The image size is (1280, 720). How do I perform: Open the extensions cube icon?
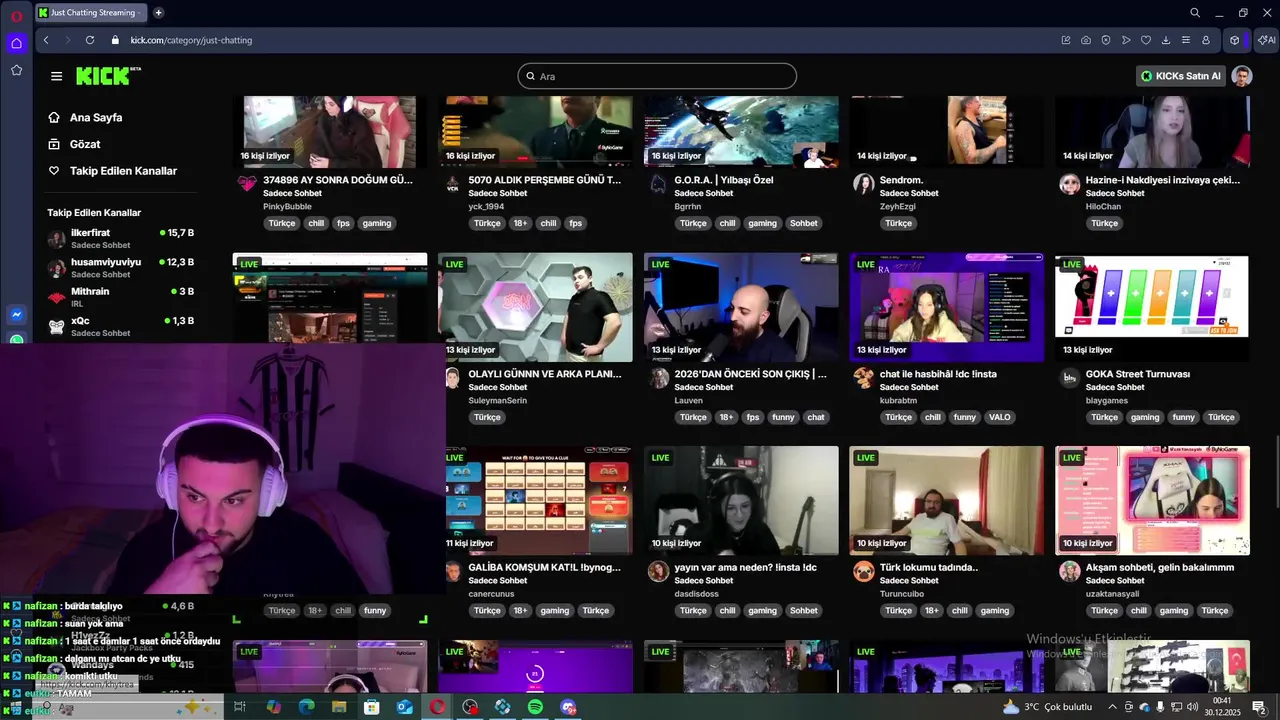pos(1235,40)
